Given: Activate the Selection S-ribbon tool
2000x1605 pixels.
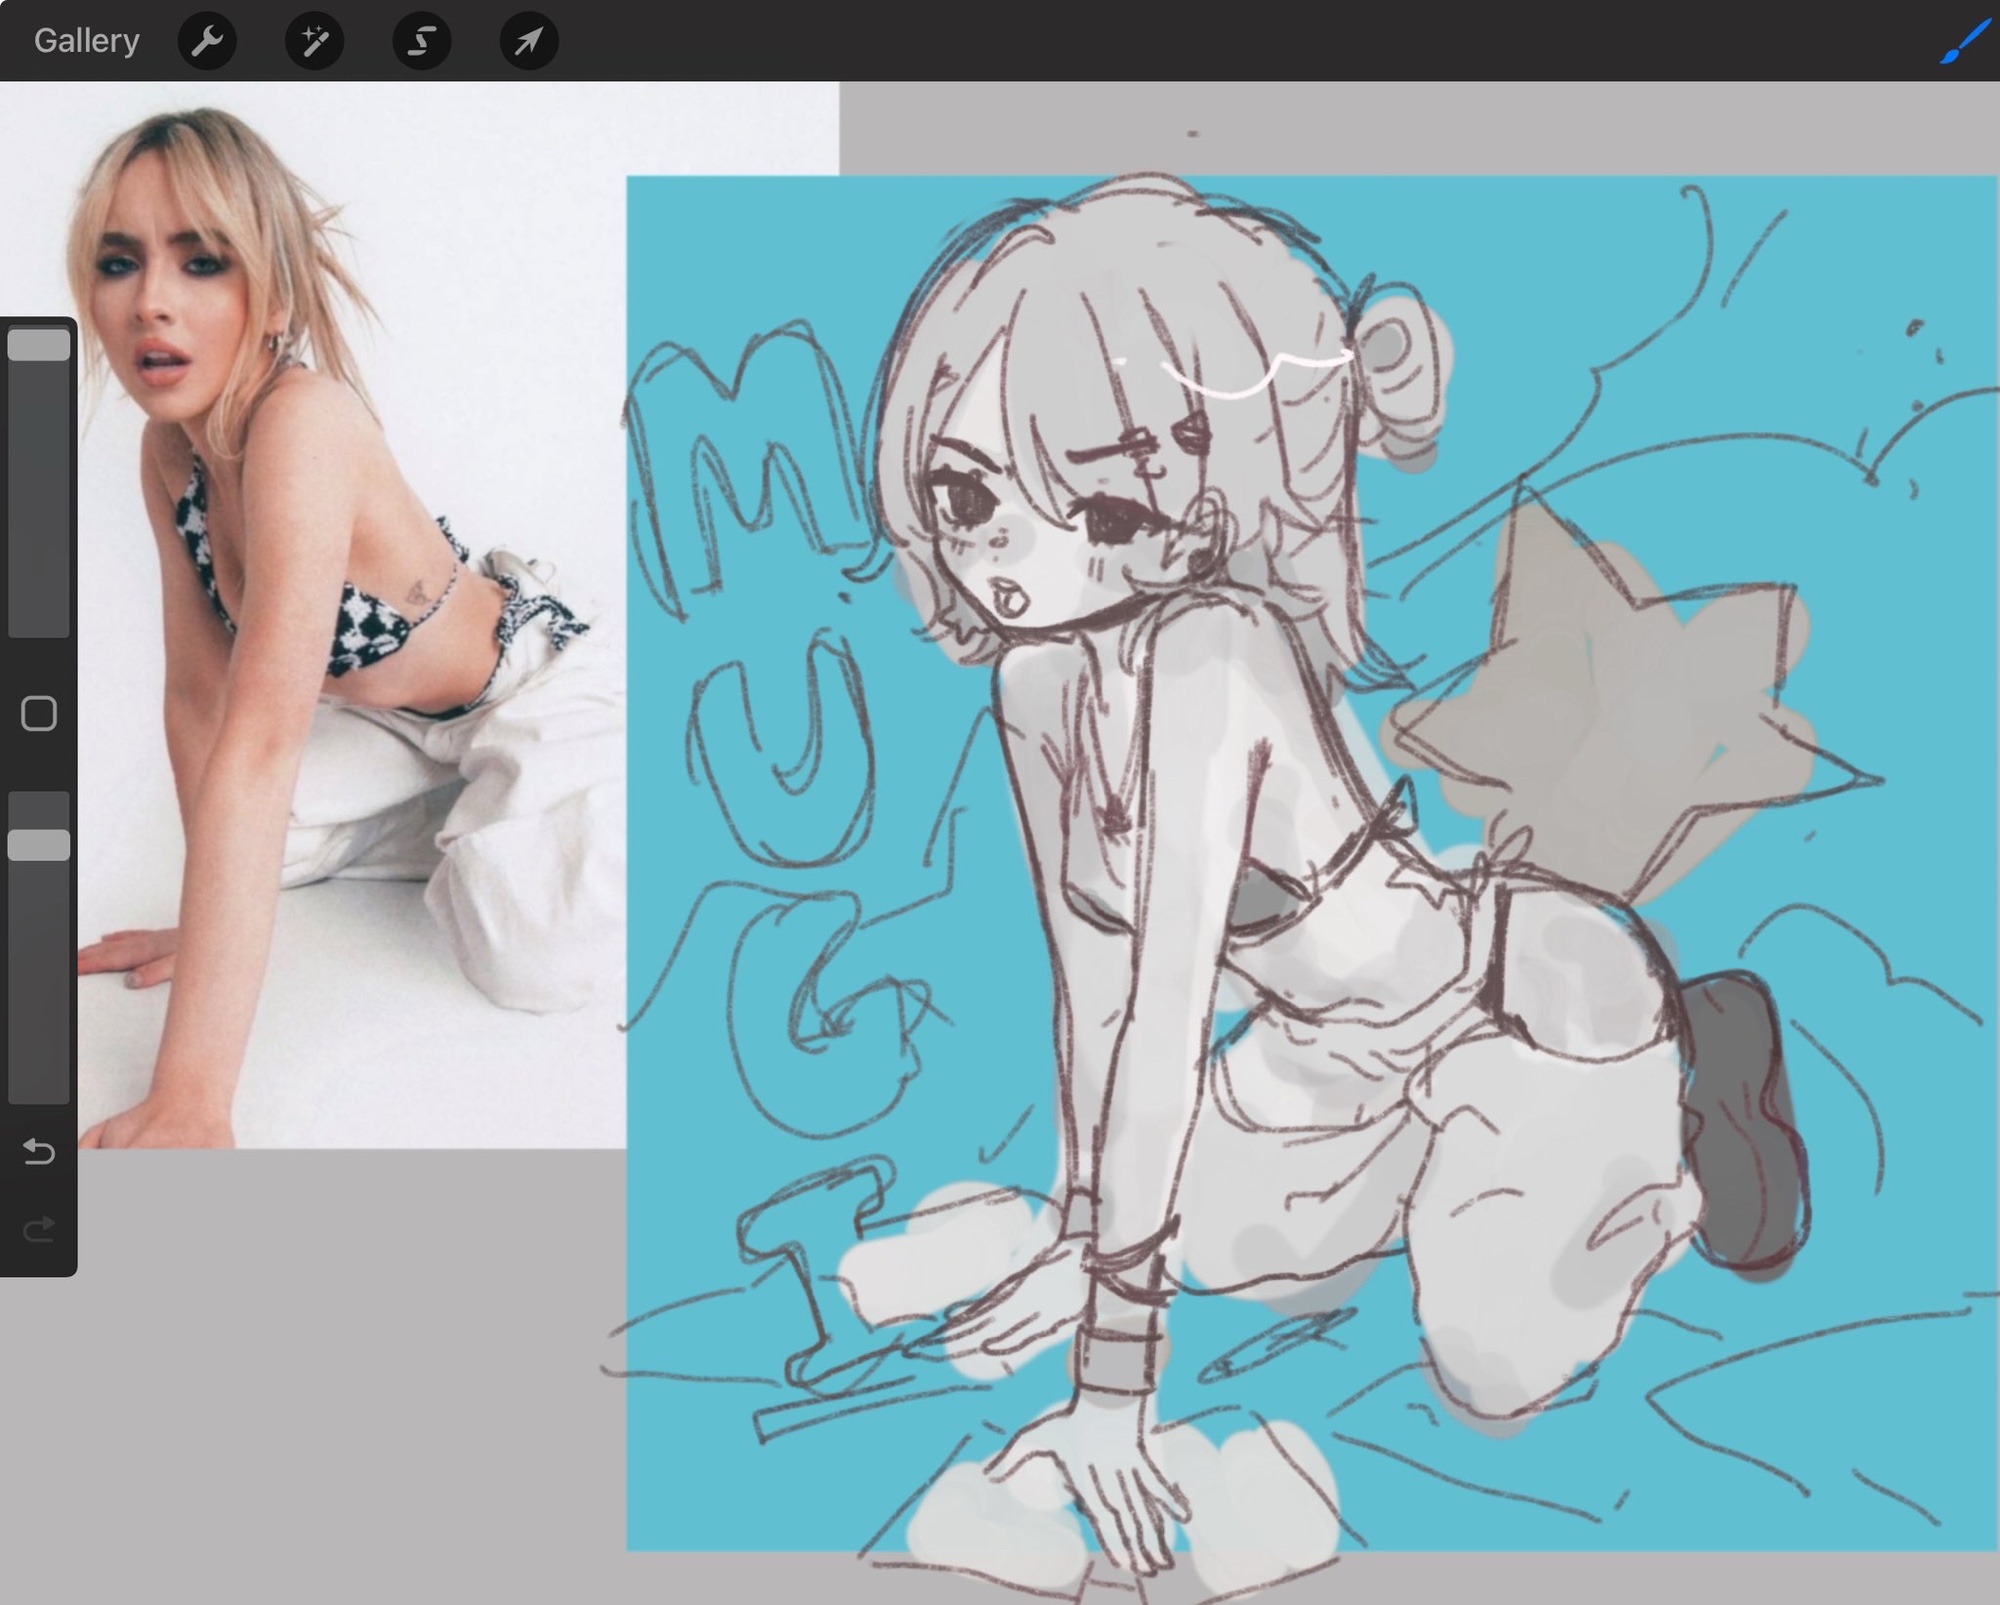Looking at the screenshot, I should coord(421,41).
